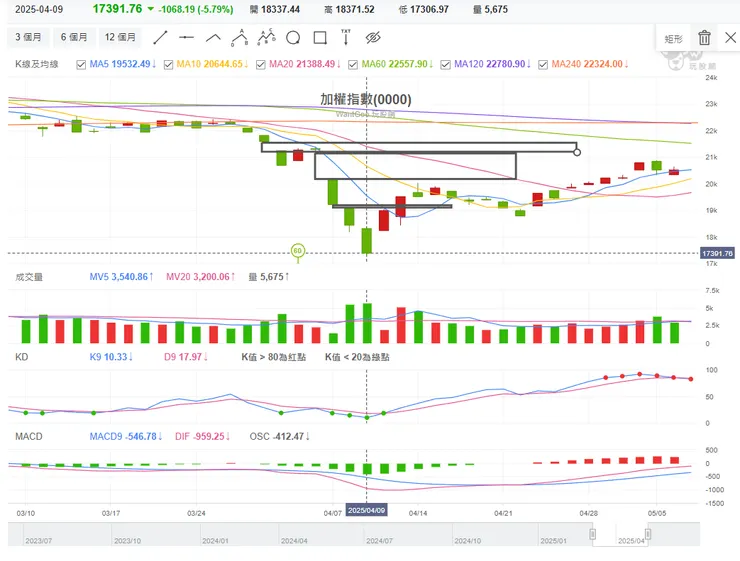This screenshot has width=740, height=561.
Task: Select the circle drawing tool
Action: coord(293,37)
